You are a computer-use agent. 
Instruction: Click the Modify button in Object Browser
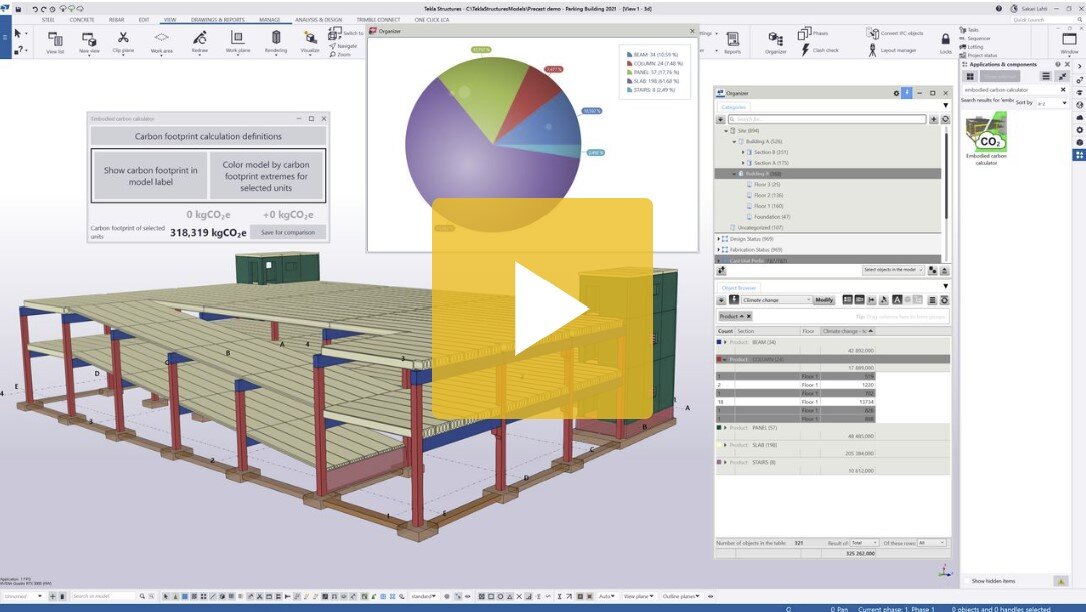click(824, 300)
